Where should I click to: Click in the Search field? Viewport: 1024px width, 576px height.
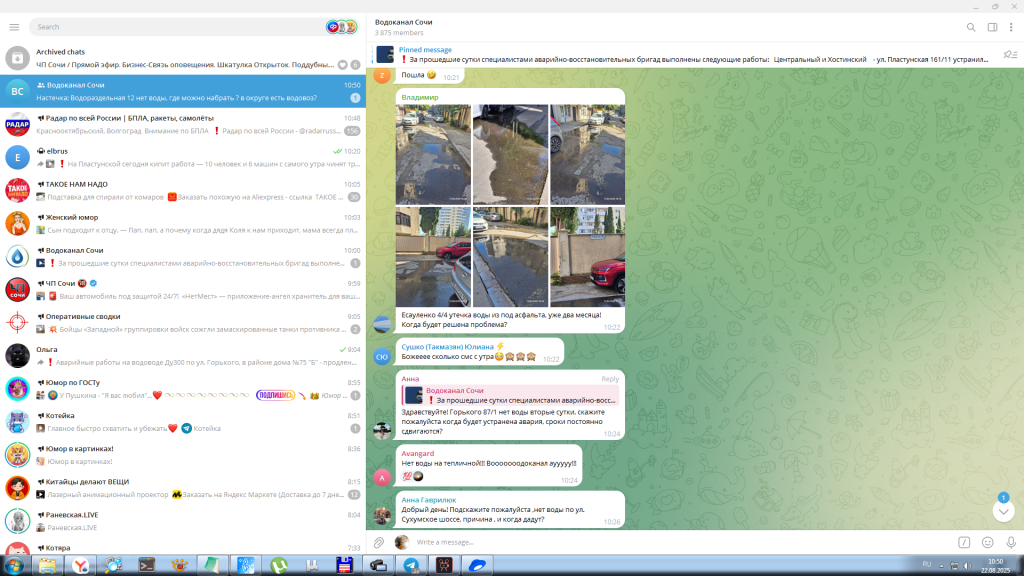tap(175, 27)
